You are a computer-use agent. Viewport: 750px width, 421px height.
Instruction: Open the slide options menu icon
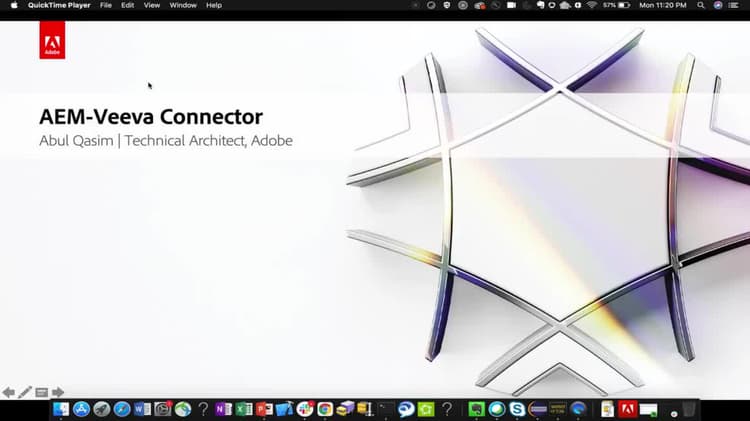click(x=42, y=393)
